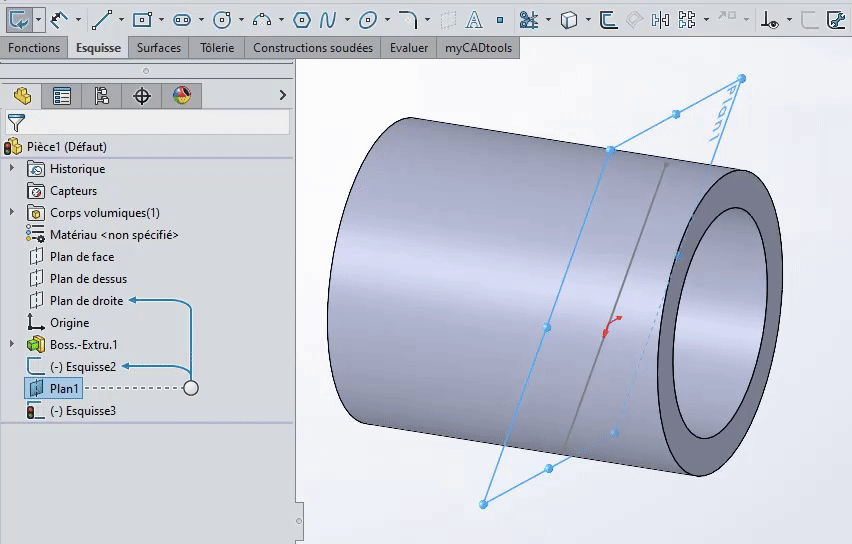Open the Smart Dimension dropdown arrow
Screen dimensions: 852x544
[78, 20]
